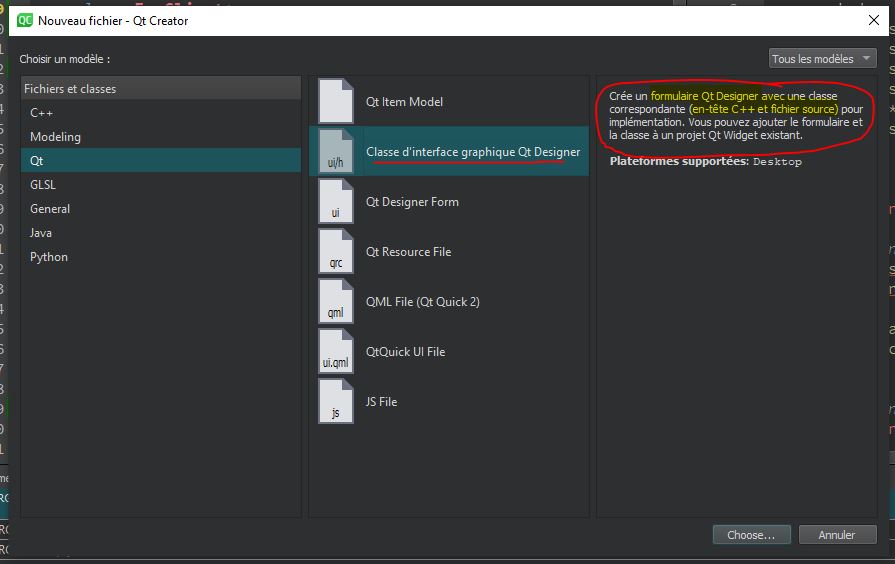This screenshot has width=895, height=564.
Task: Click the qrc Resource File icon
Action: click(336, 251)
